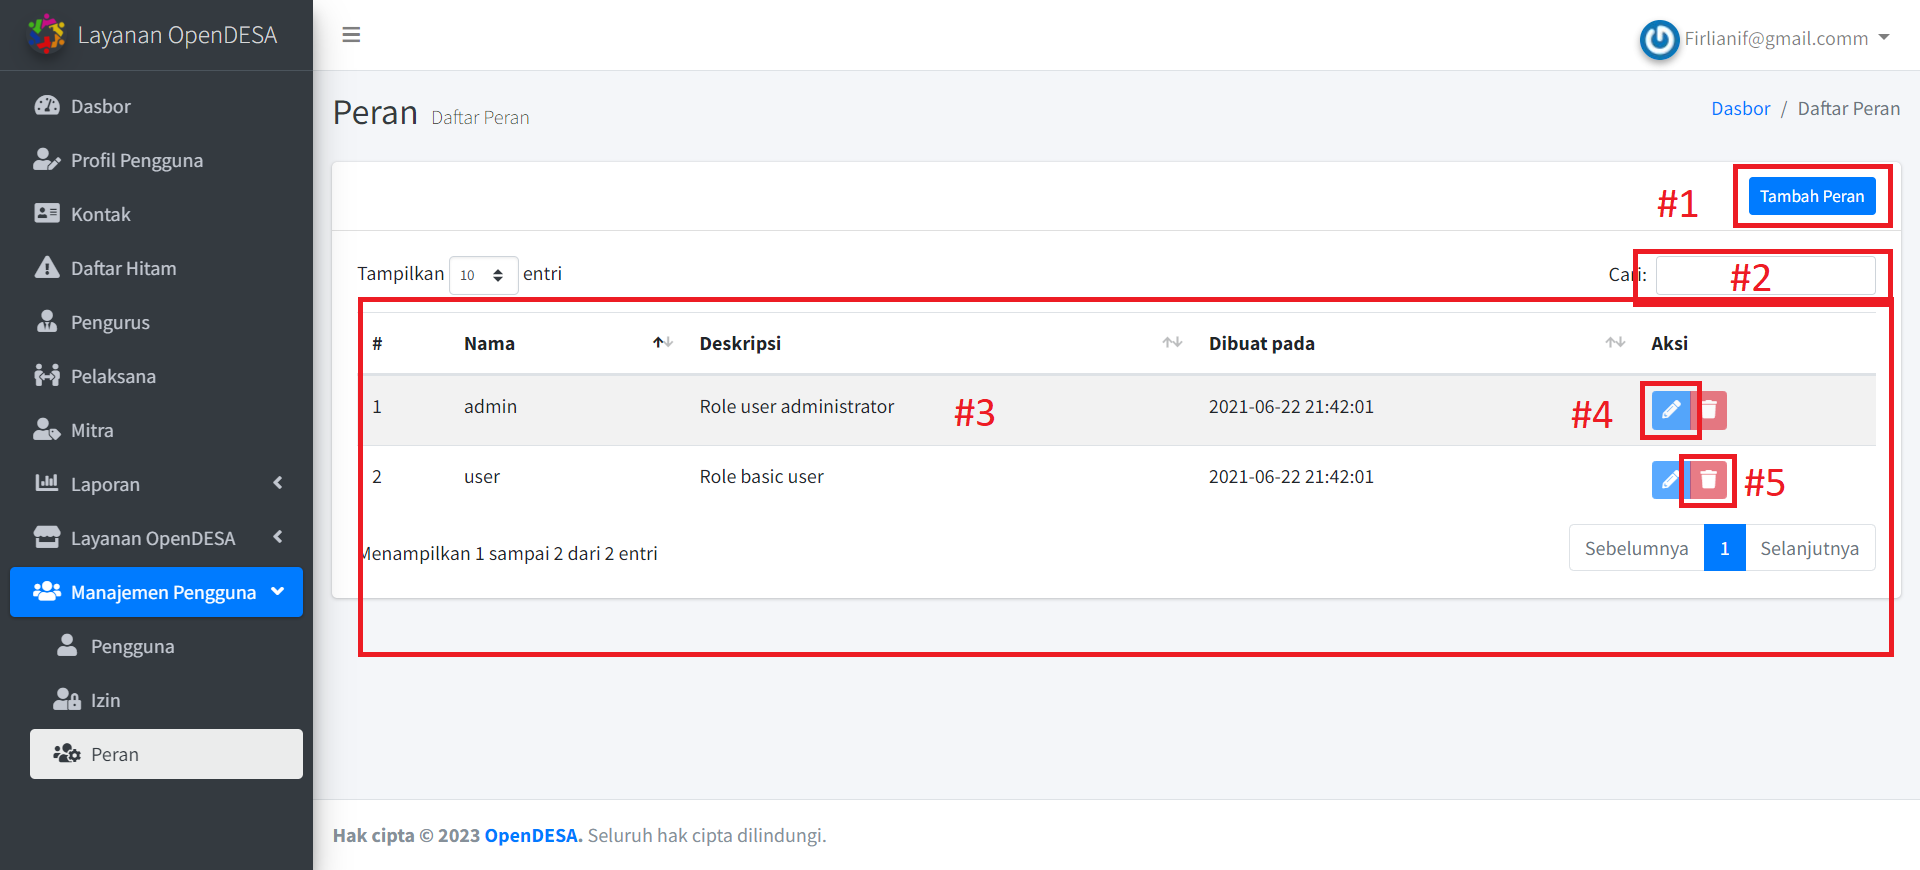
Task: Click the Laporan bar chart icon
Action: (x=47, y=483)
